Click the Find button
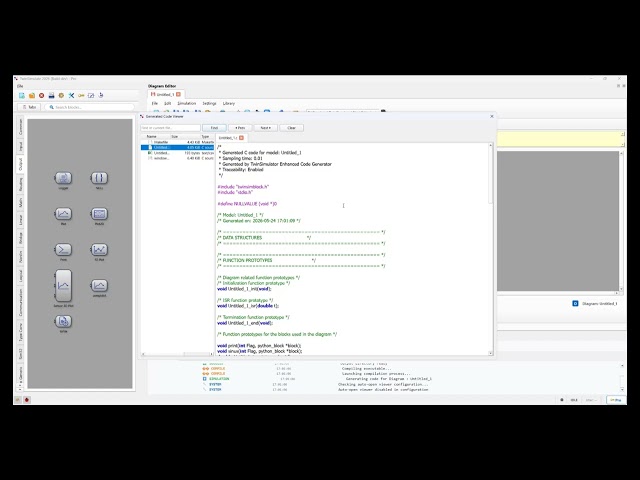Image resolution: width=640 pixels, height=480 pixels. [x=214, y=128]
